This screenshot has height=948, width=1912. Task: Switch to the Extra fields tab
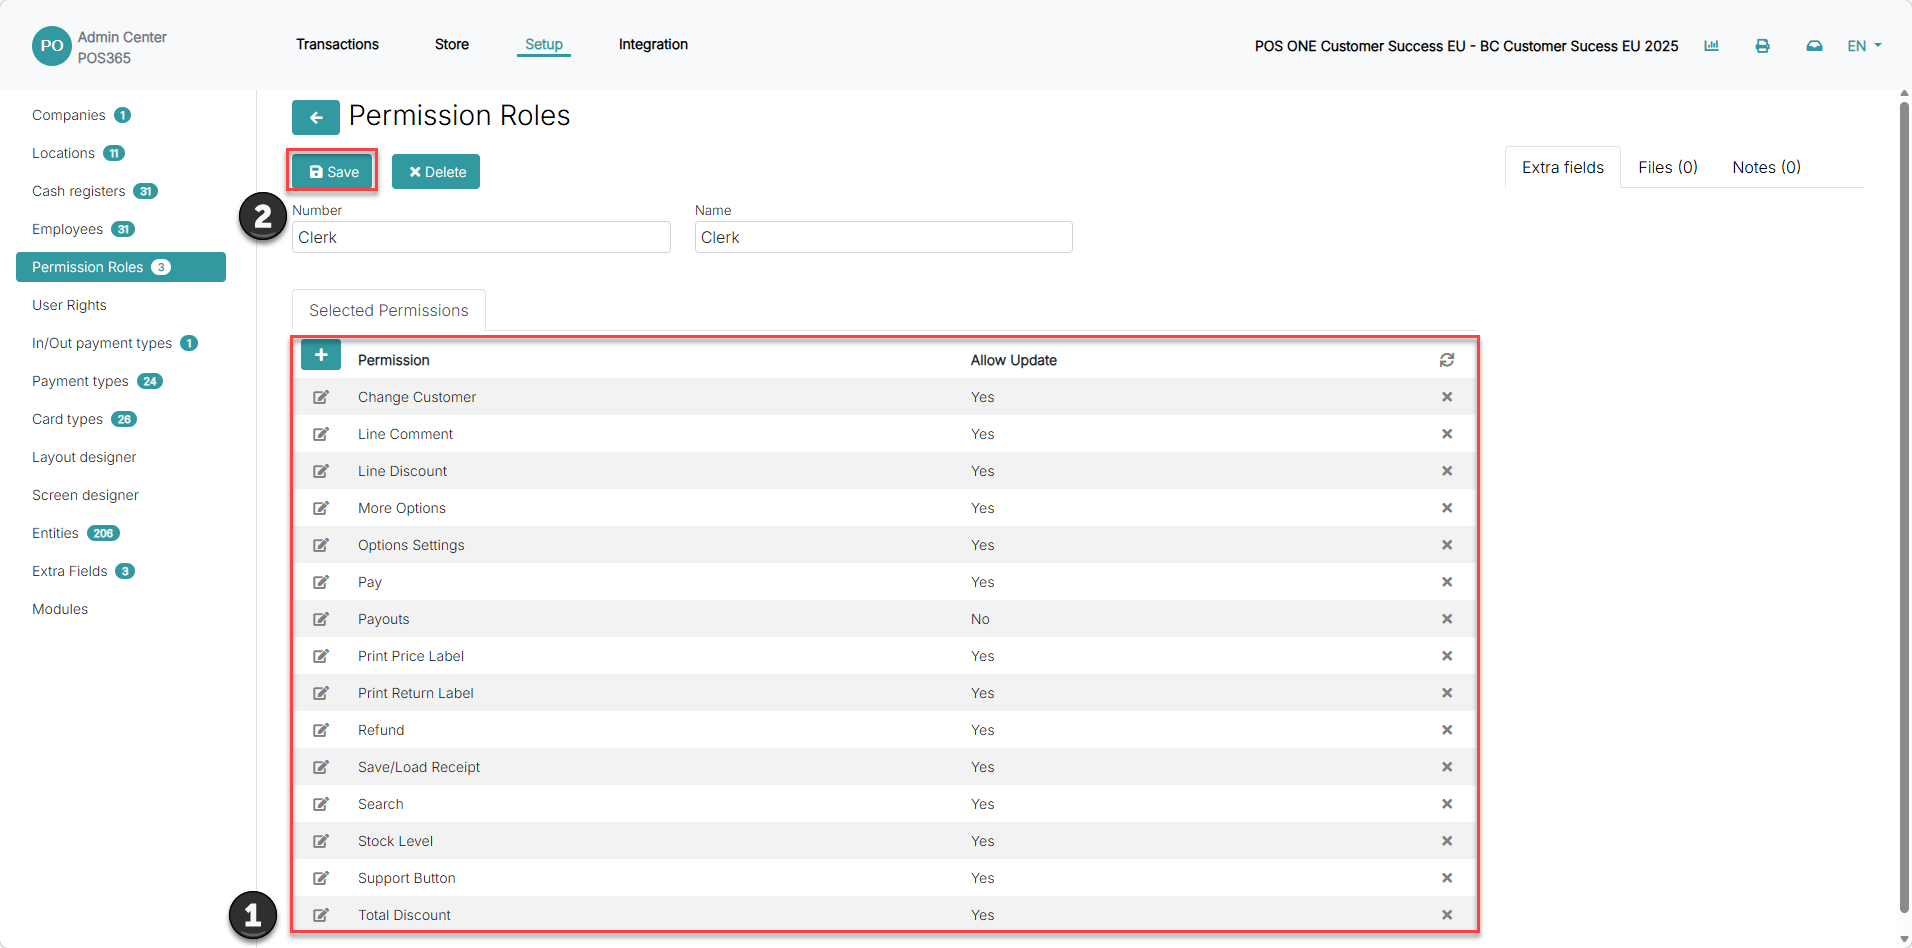pyautogui.click(x=1563, y=167)
